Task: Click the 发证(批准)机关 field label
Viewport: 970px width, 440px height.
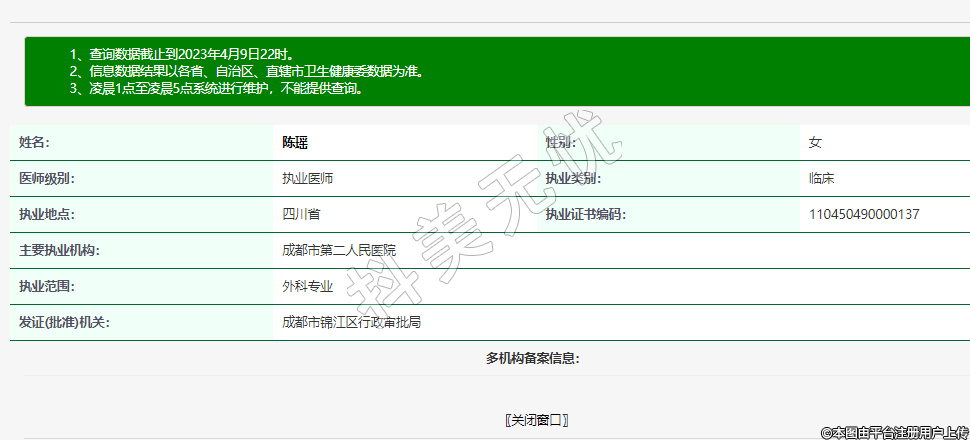Action: click(x=64, y=323)
